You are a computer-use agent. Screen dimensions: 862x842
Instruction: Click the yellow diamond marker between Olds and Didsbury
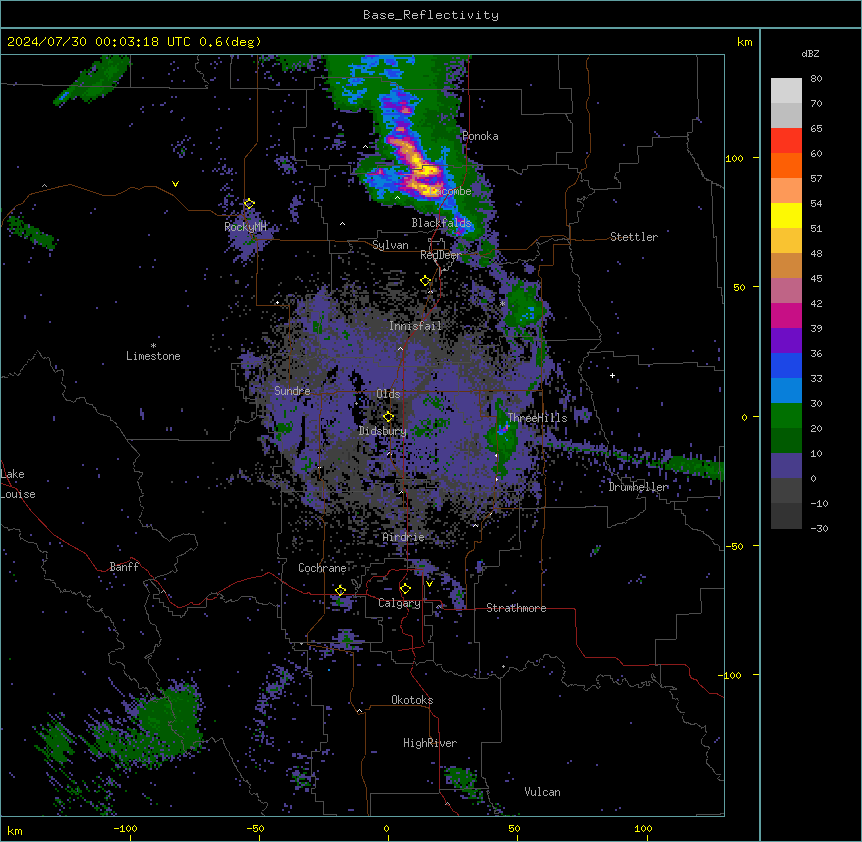(x=388, y=417)
